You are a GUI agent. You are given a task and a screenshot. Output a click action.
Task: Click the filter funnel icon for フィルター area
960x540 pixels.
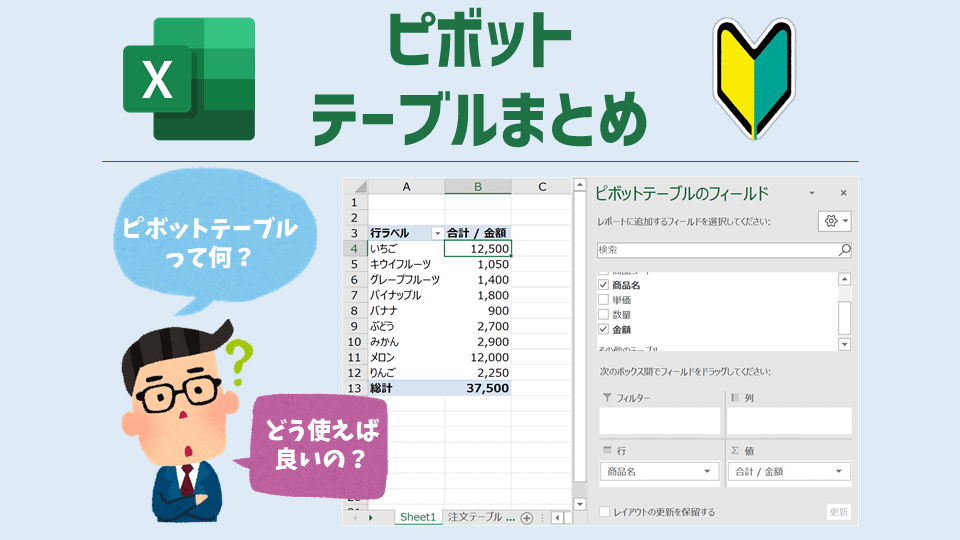(607, 398)
